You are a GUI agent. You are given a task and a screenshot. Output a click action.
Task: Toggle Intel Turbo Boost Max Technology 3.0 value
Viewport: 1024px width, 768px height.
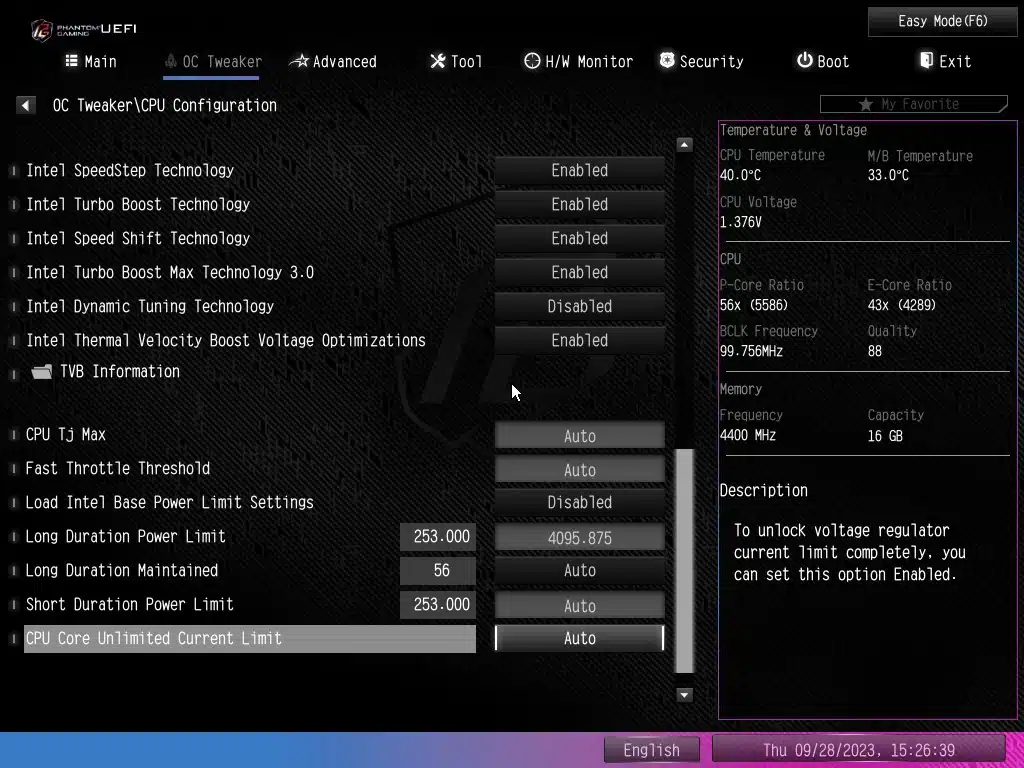click(579, 272)
